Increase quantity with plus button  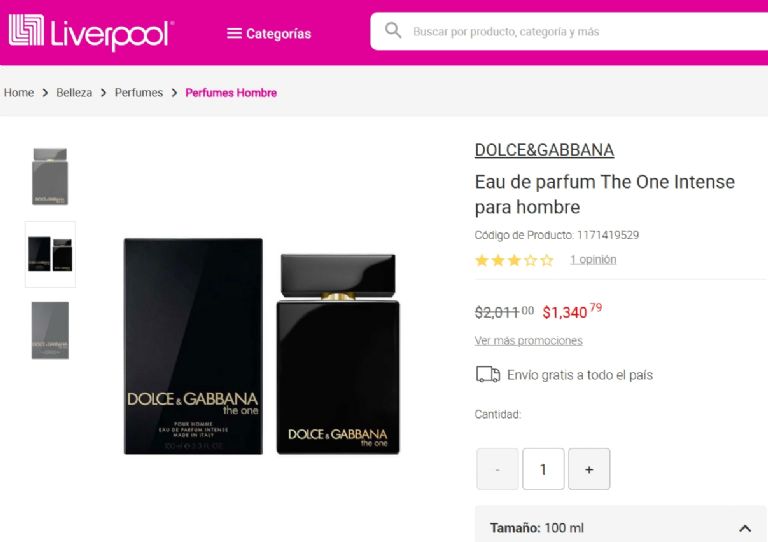(589, 469)
